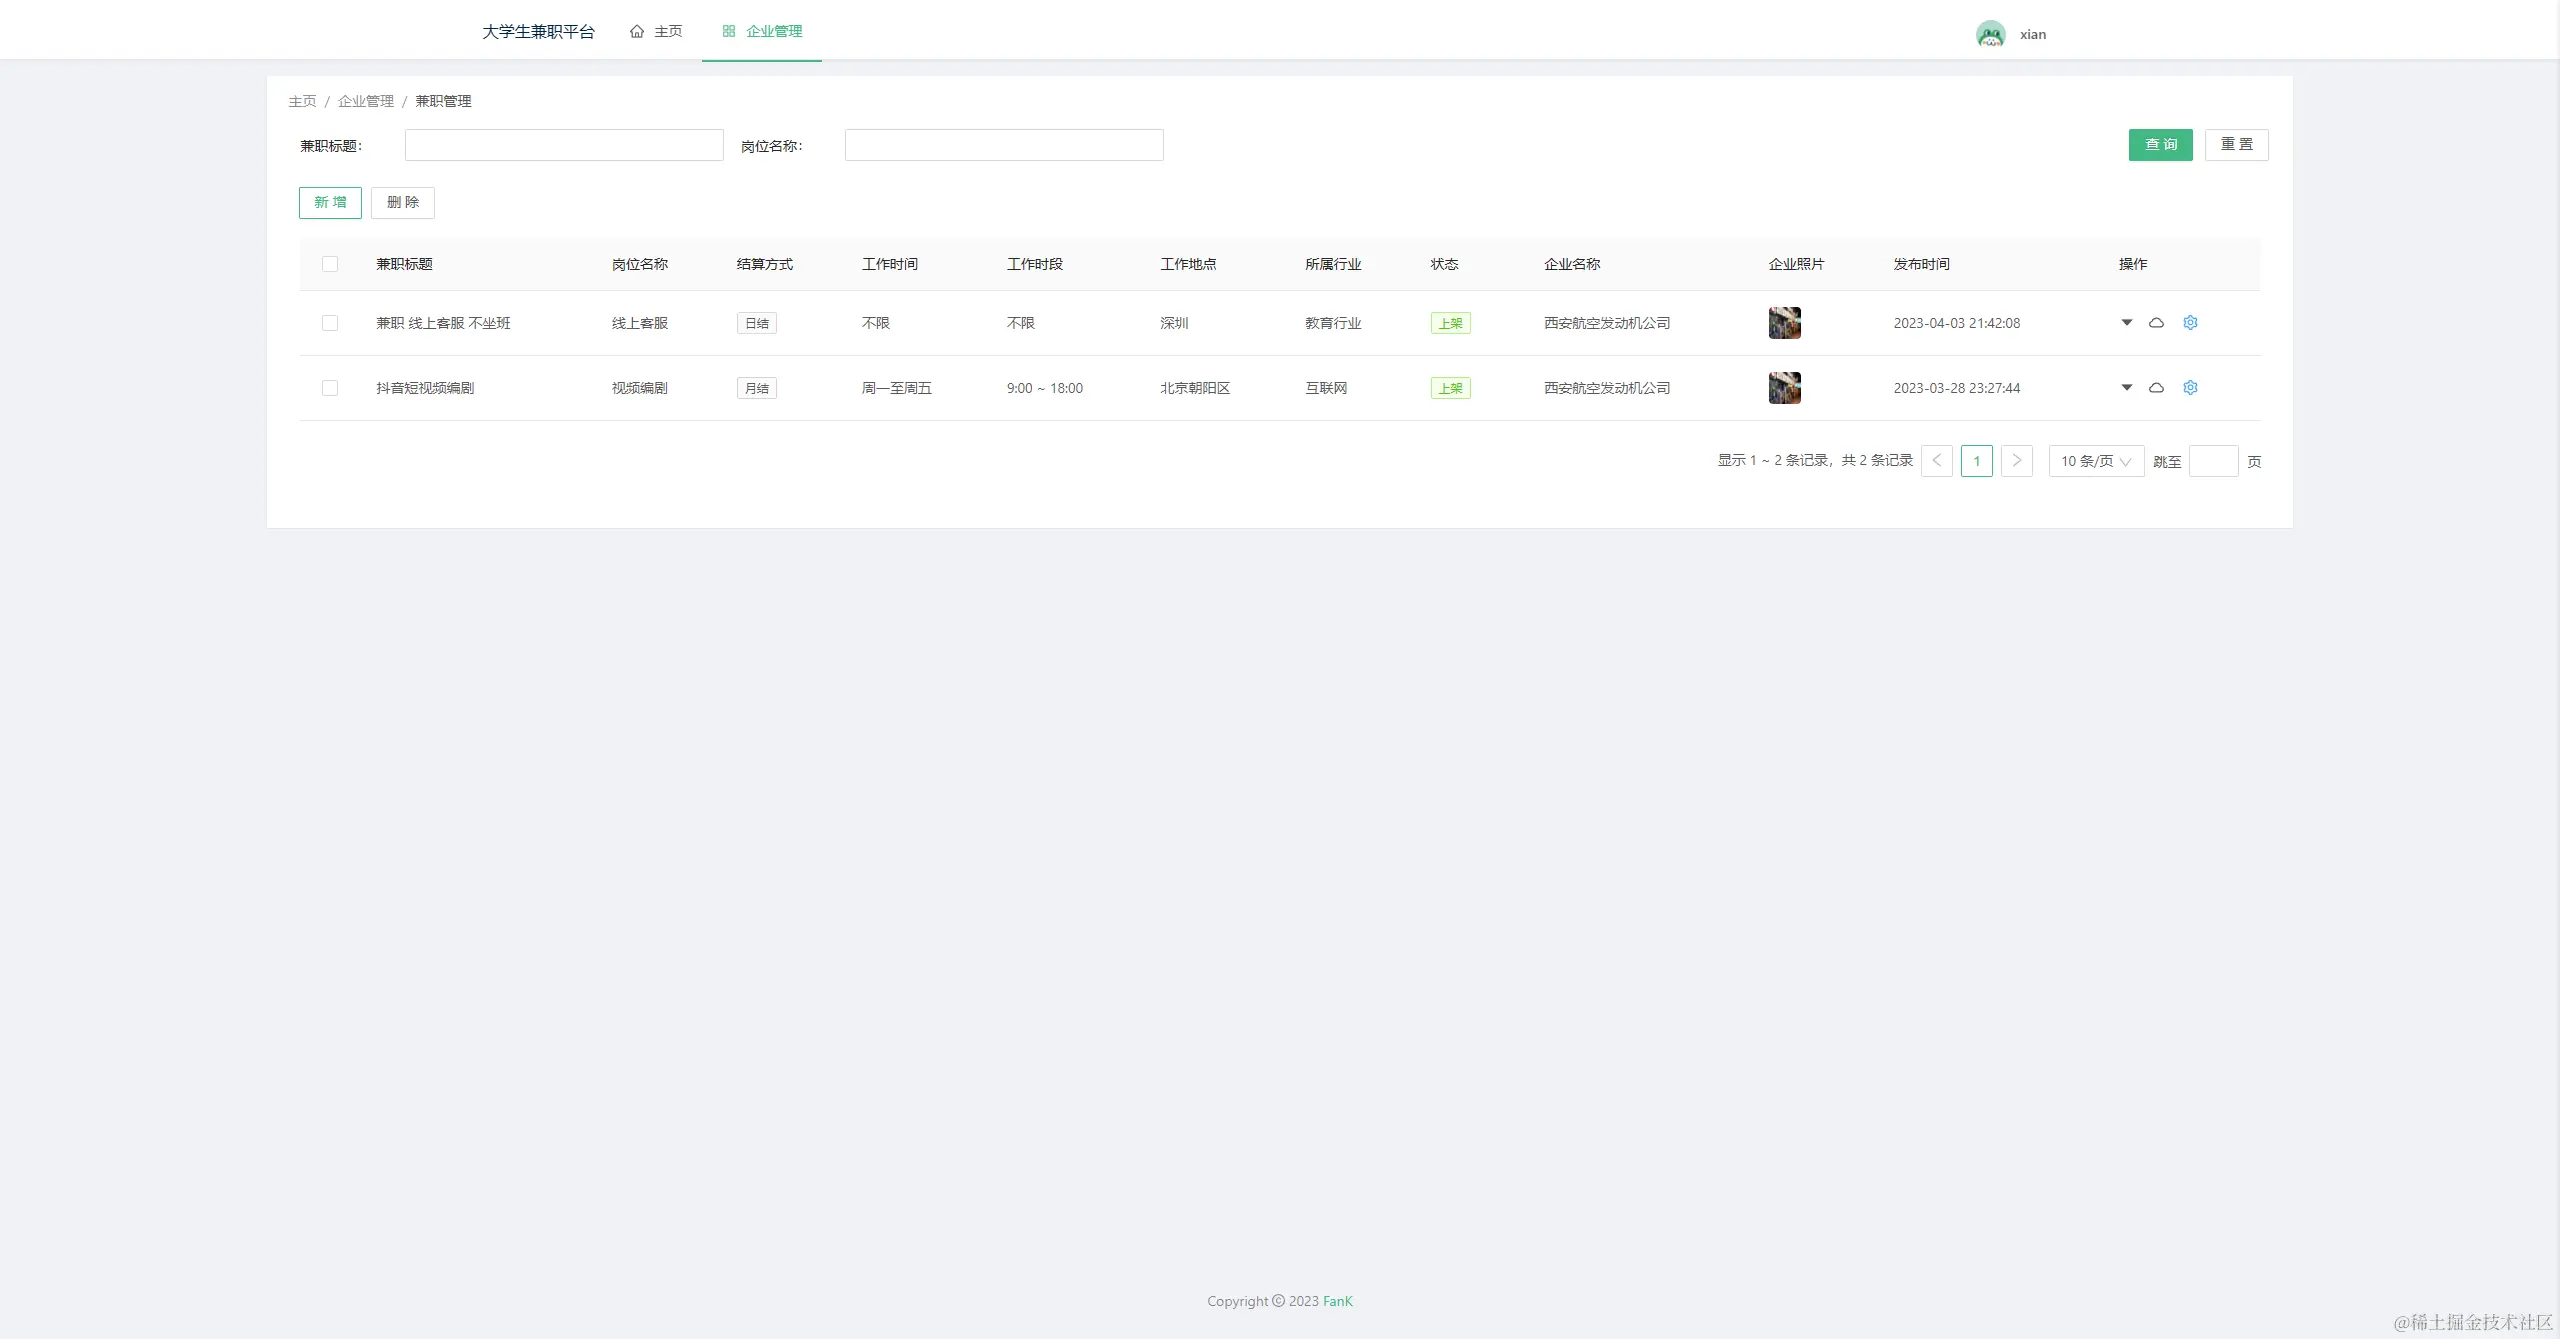Image resolution: width=2560 pixels, height=1339 pixels.
Task: Click the 新增 button
Action: click(x=330, y=203)
